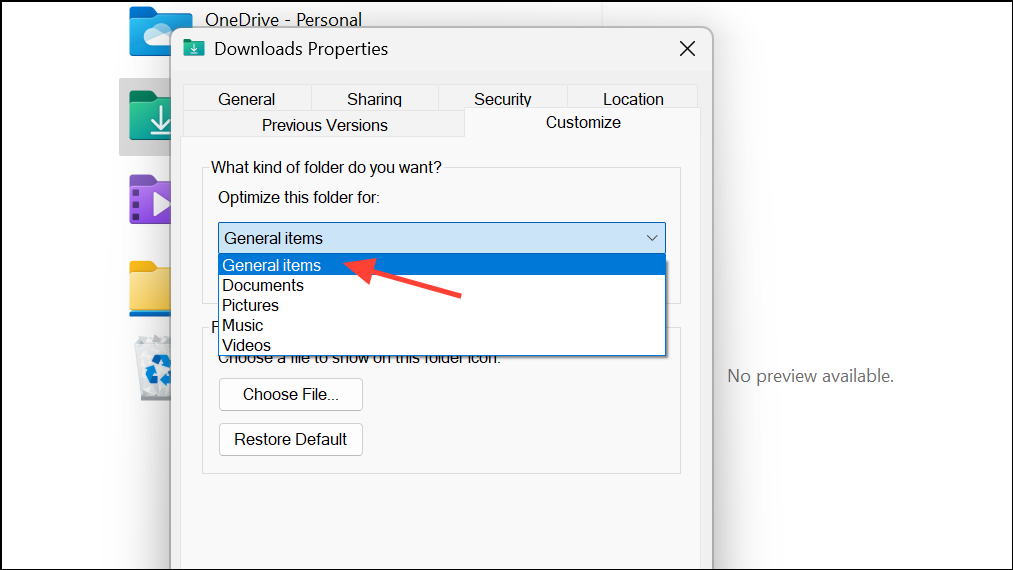
Task: Select Documents from the dropdown list
Action: tap(263, 285)
